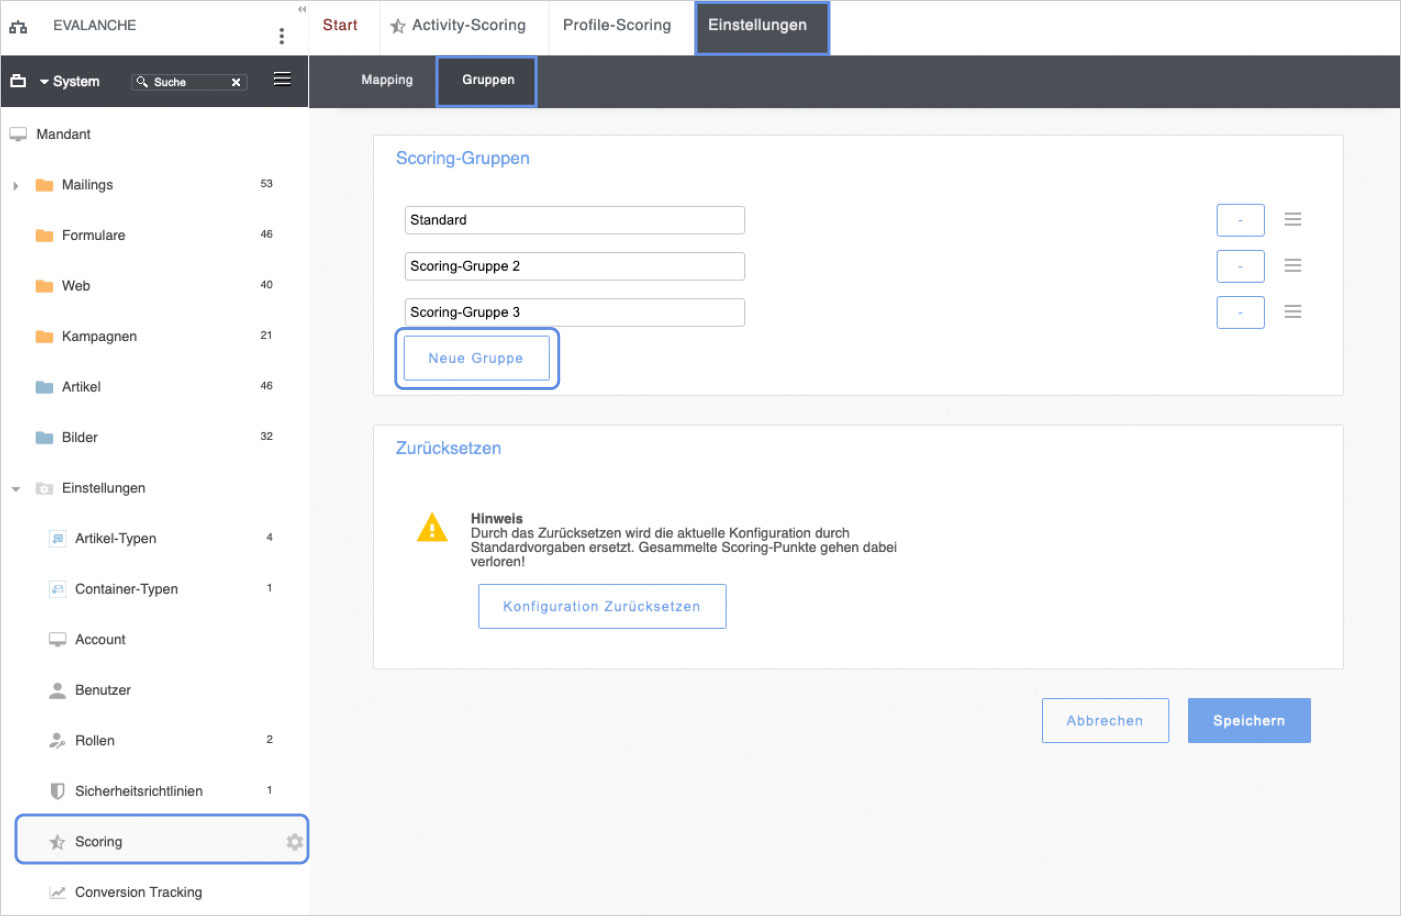Viewport: 1401px width, 916px height.
Task: Collapse the Einstellungen tree node
Action: tap(16, 489)
